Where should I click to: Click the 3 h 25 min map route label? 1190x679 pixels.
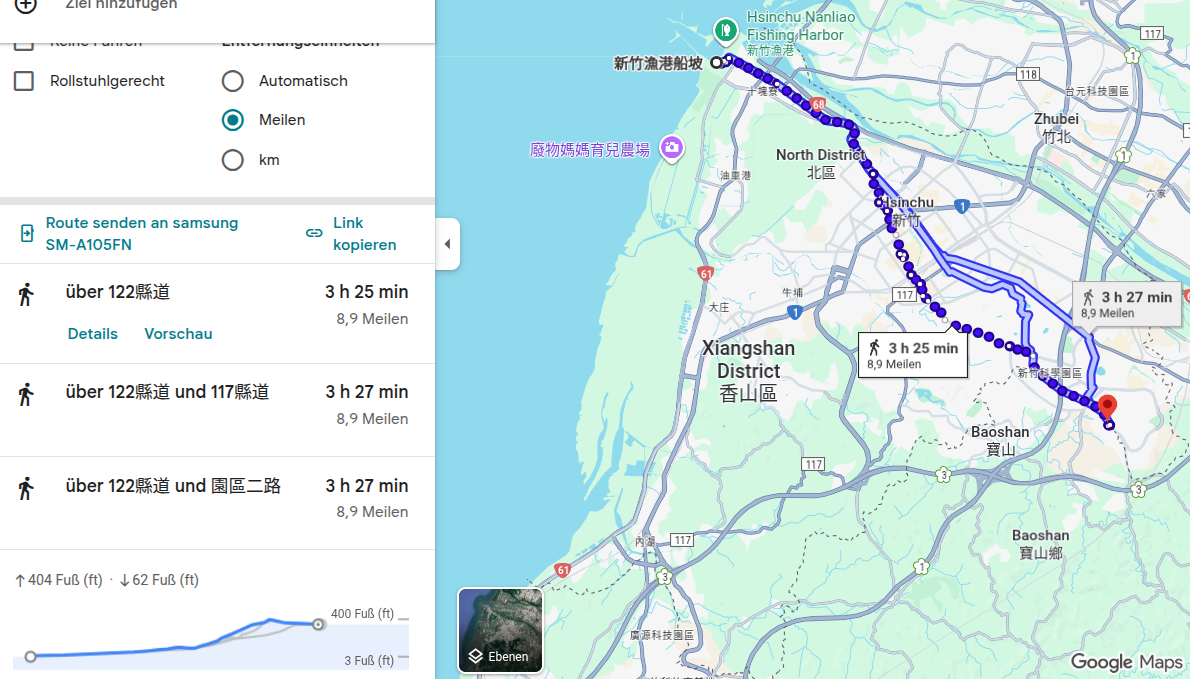[913, 354]
